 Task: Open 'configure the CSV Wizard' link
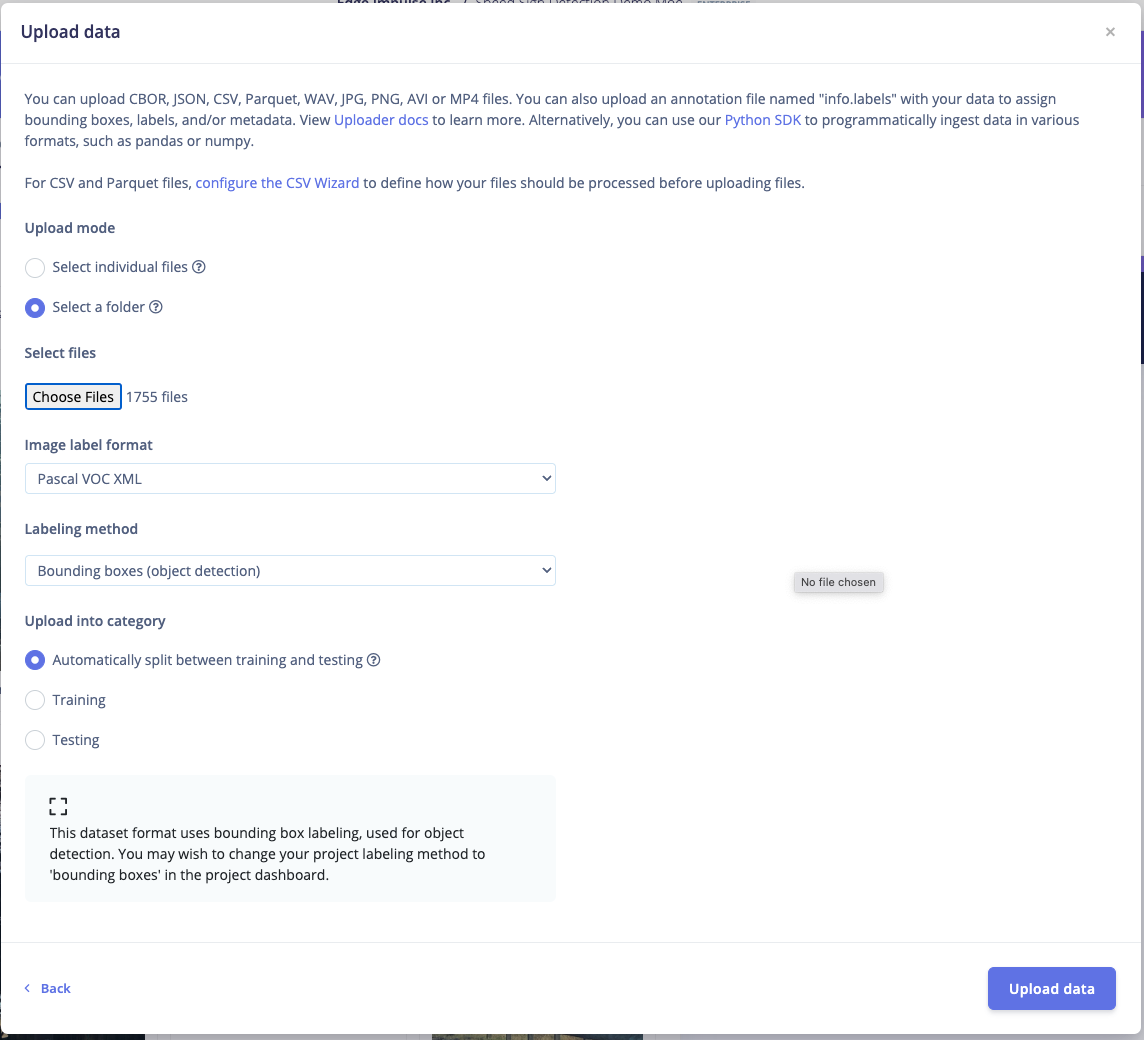[277, 183]
